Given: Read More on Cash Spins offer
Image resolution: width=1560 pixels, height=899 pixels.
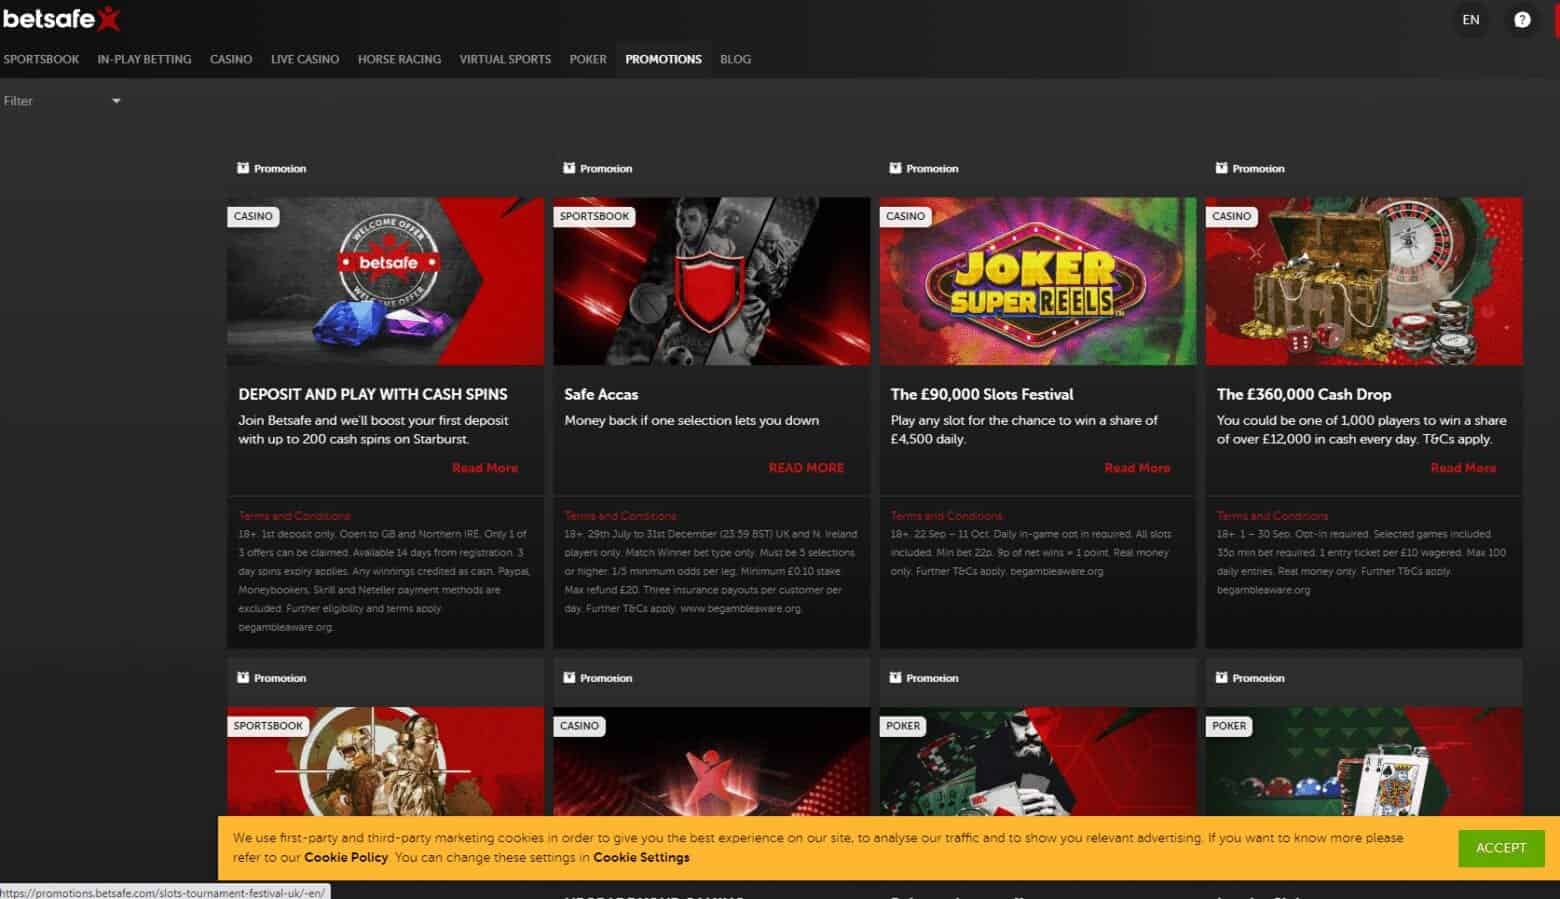Looking at the screenshot, I should (485, 468).
